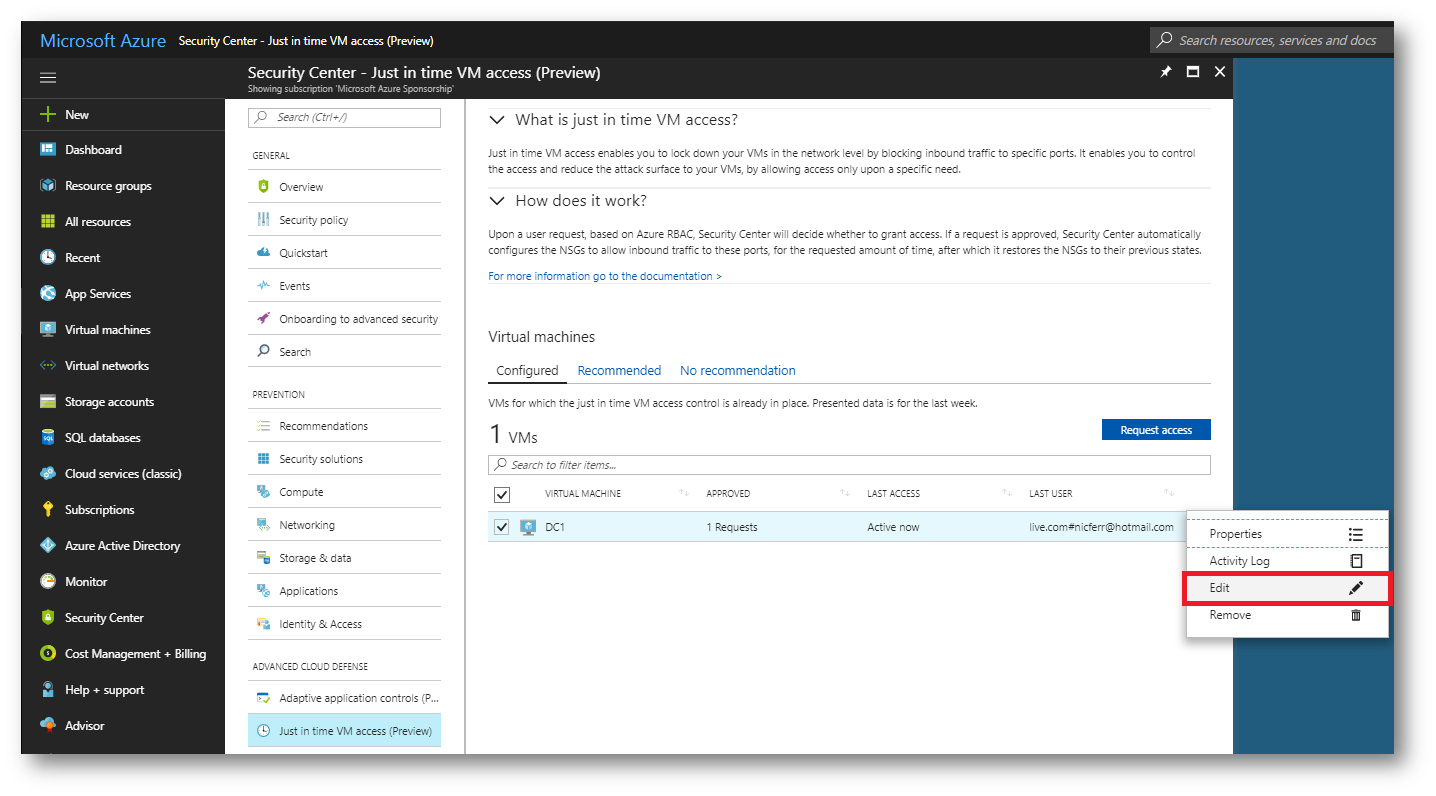The width and height of the screenshot is (1436, 796).
Task: Click the Advisor cloud icon
Action: coord(47,726)
